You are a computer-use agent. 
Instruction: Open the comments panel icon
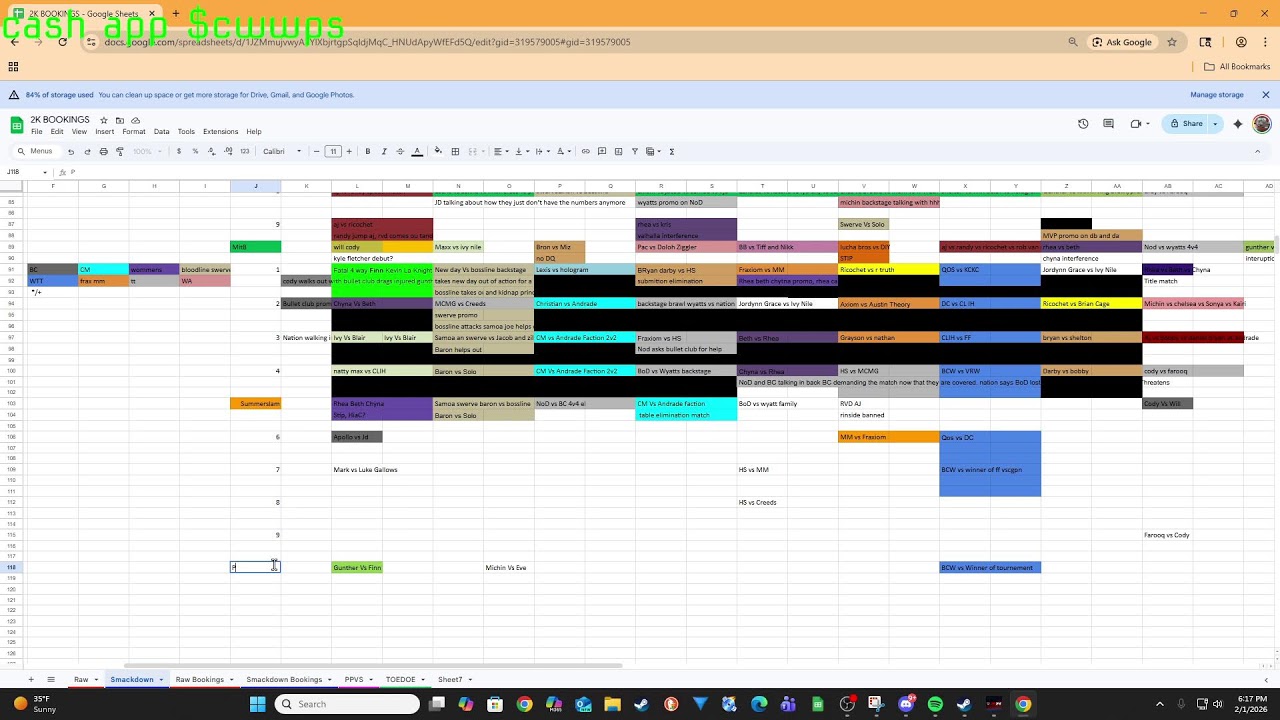coord(1108,124)
